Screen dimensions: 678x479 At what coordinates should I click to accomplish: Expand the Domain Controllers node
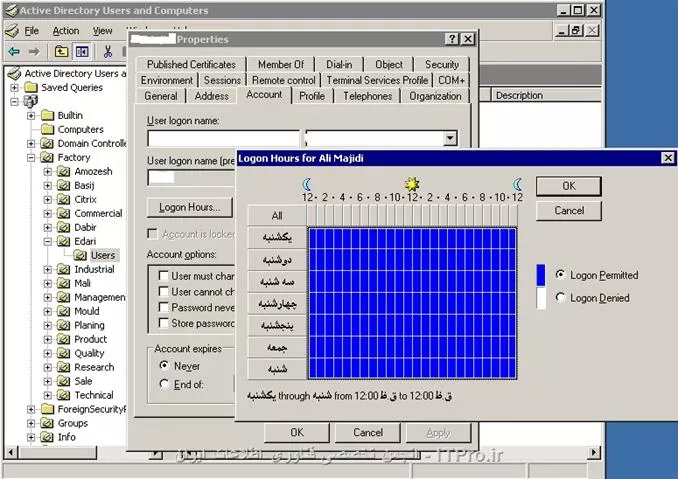[x=31, y=144]
